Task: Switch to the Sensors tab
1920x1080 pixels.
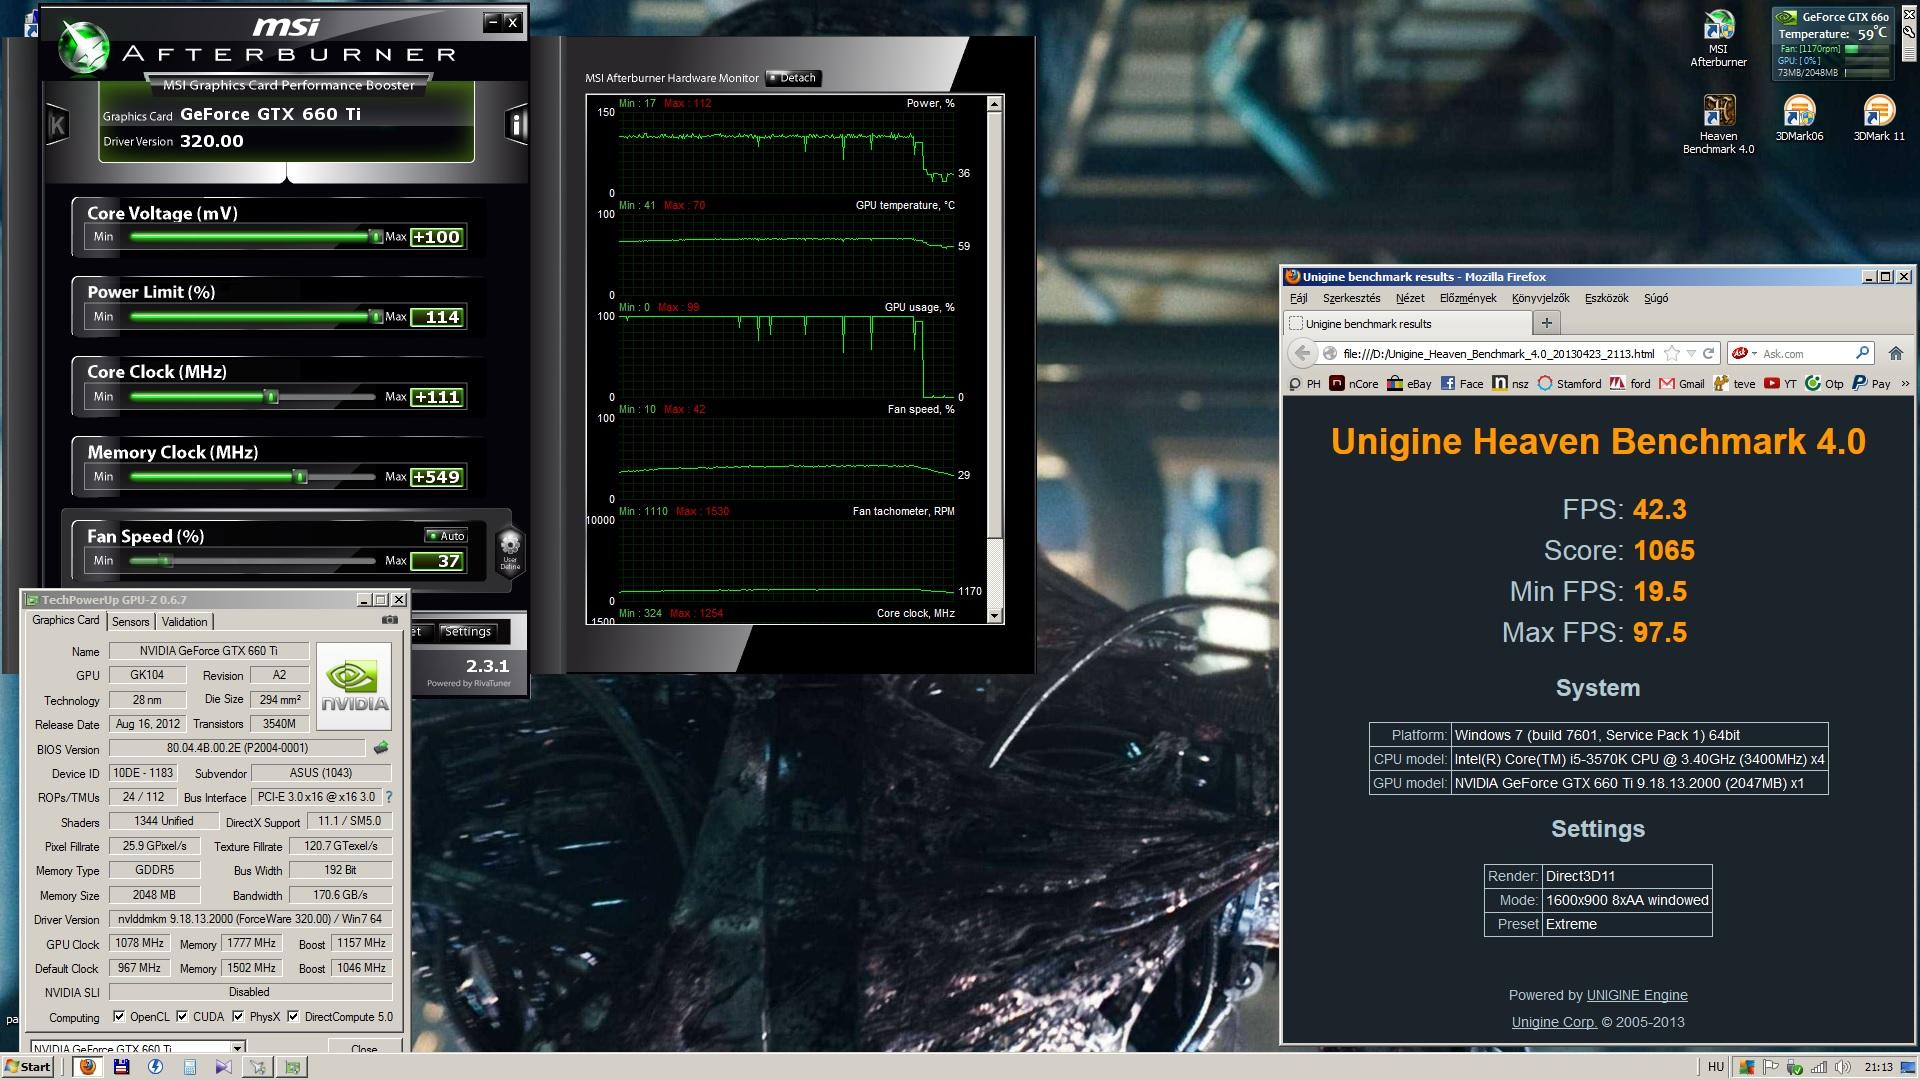Action: 130,621
